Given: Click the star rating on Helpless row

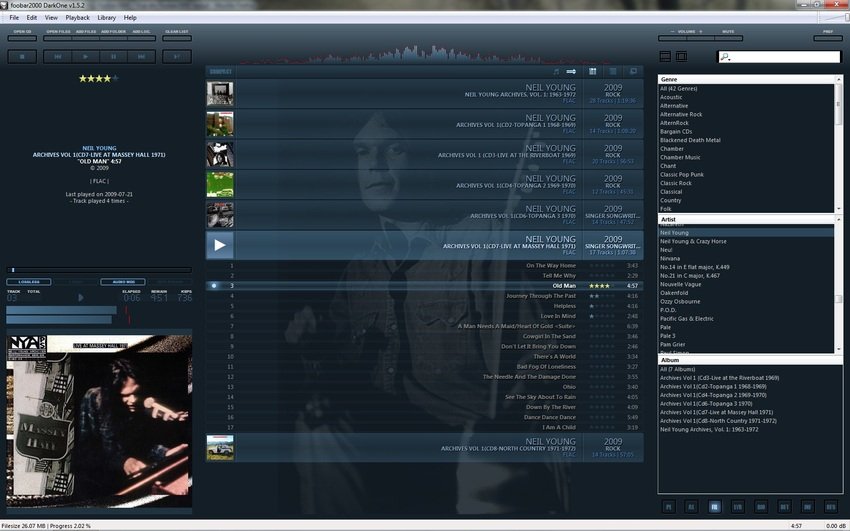Looking at the screenshot, I should (602, 306).
